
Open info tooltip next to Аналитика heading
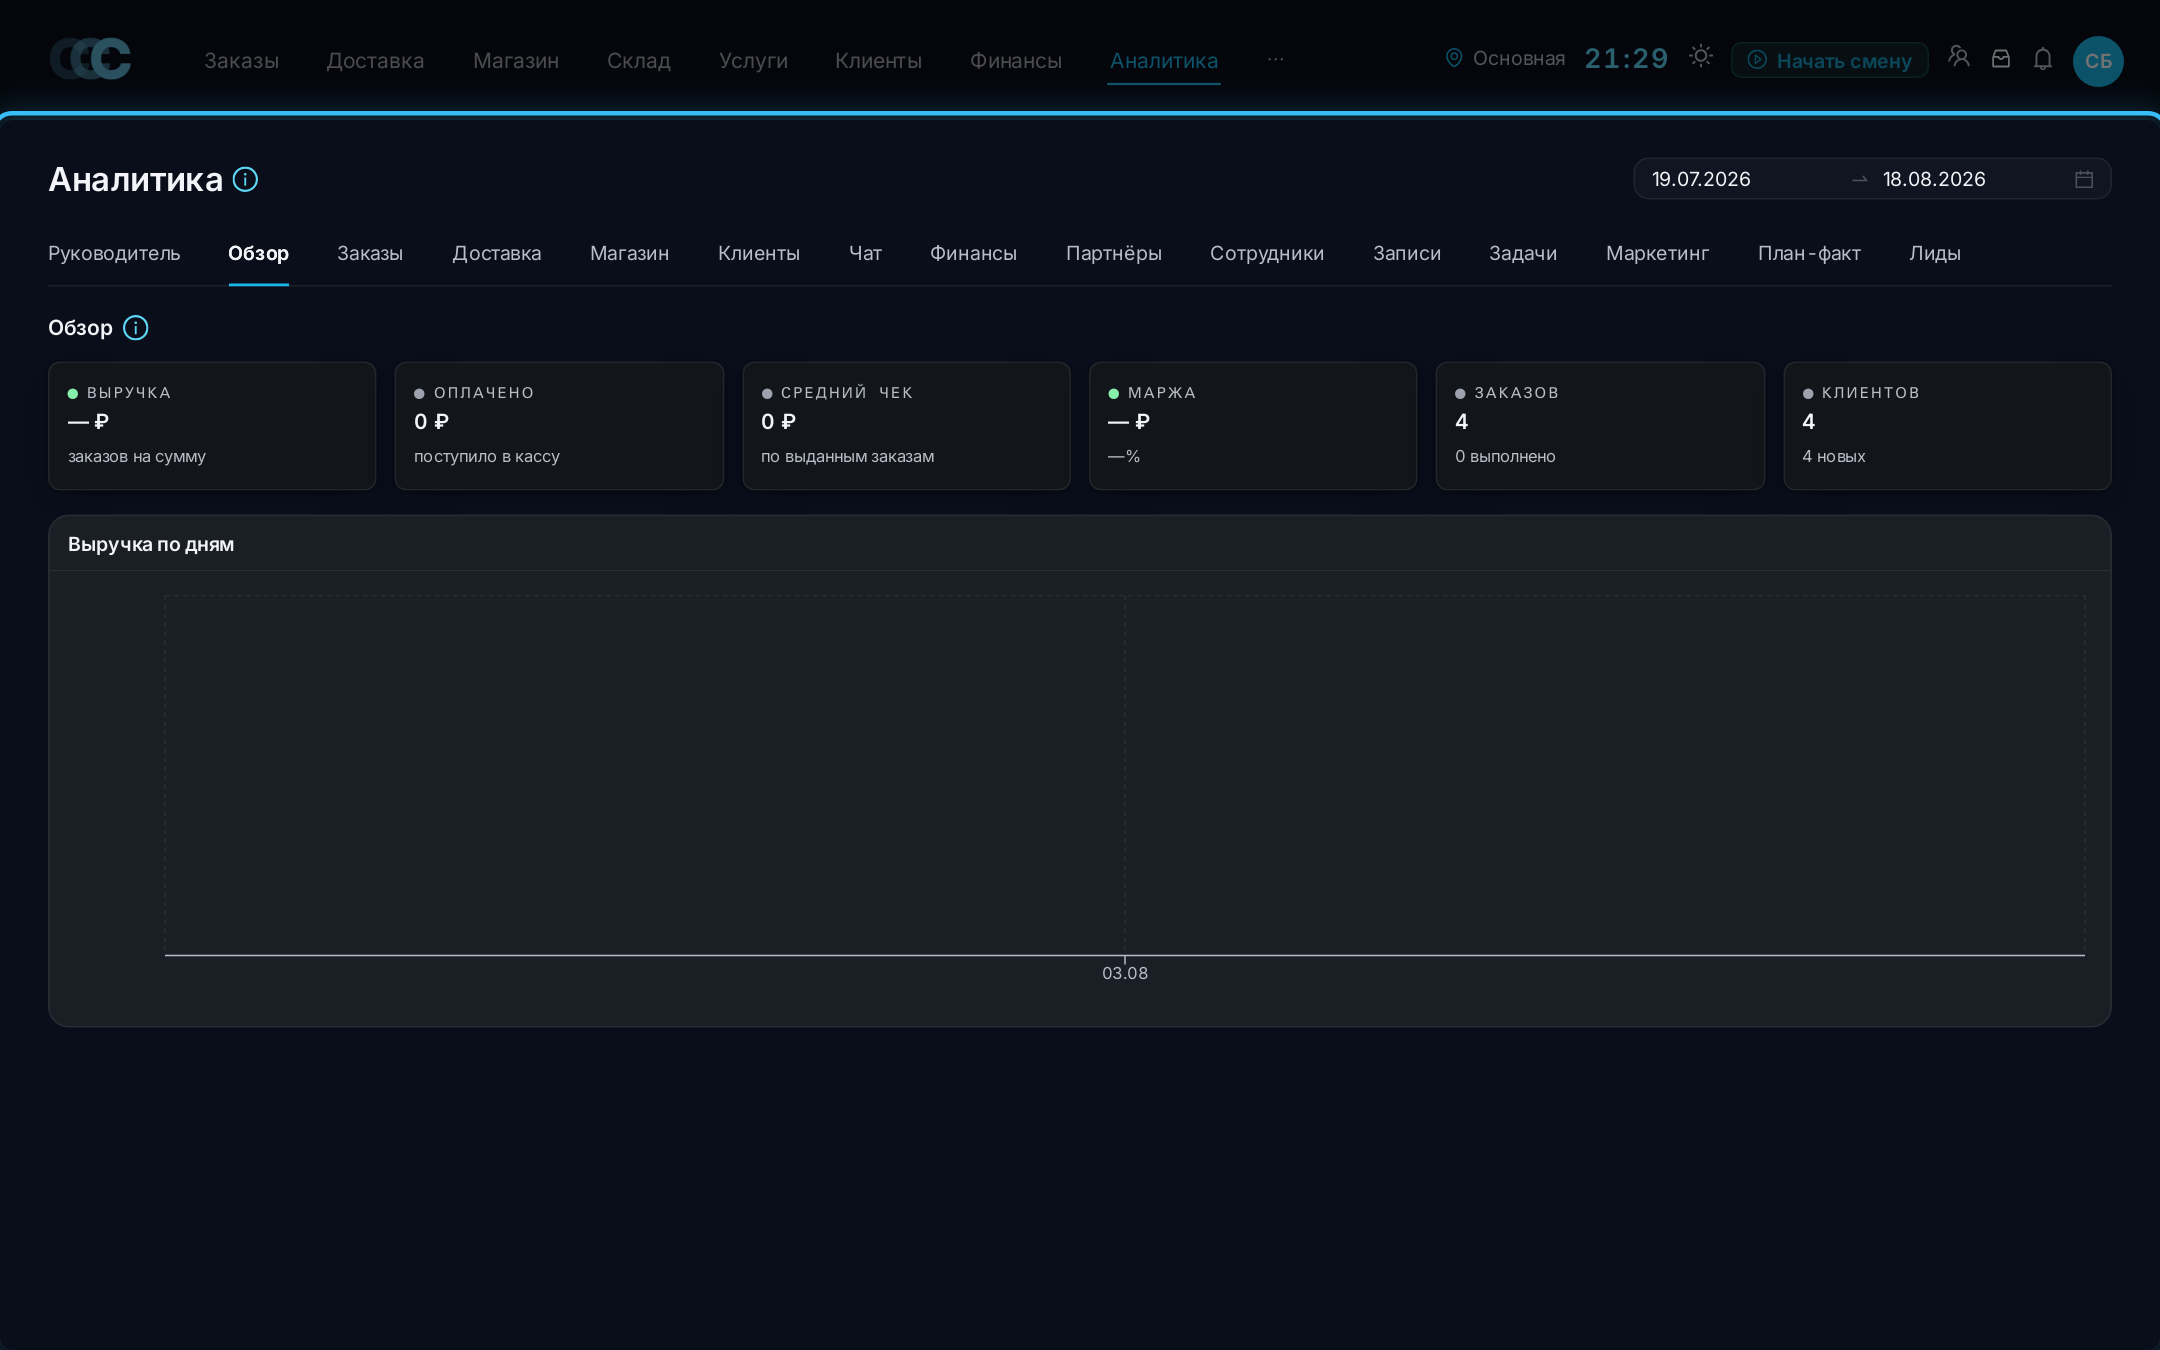click(x=245, y=179)
